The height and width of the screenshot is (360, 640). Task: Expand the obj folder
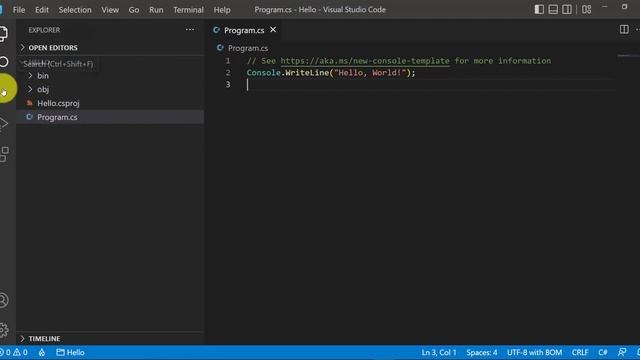pos(110,89)
